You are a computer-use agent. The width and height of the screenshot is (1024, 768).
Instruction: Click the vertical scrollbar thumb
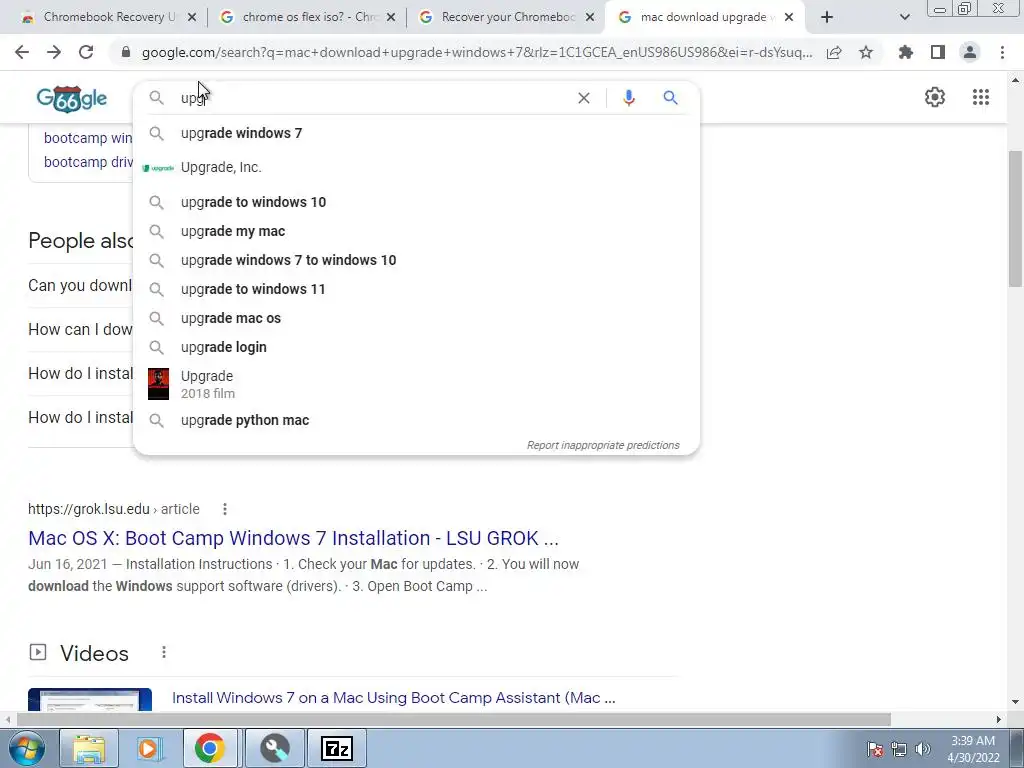pos(1015,219)
